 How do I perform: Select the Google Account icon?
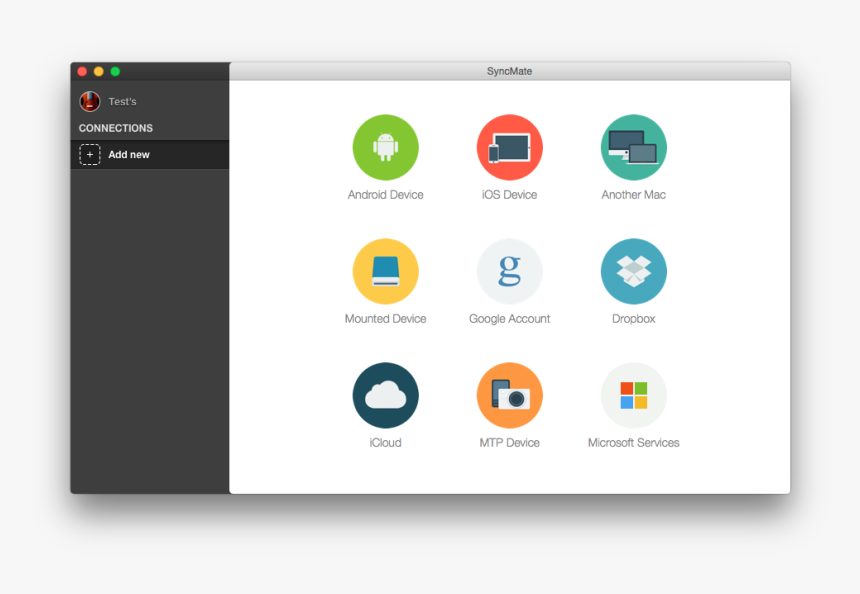point(510,271)
